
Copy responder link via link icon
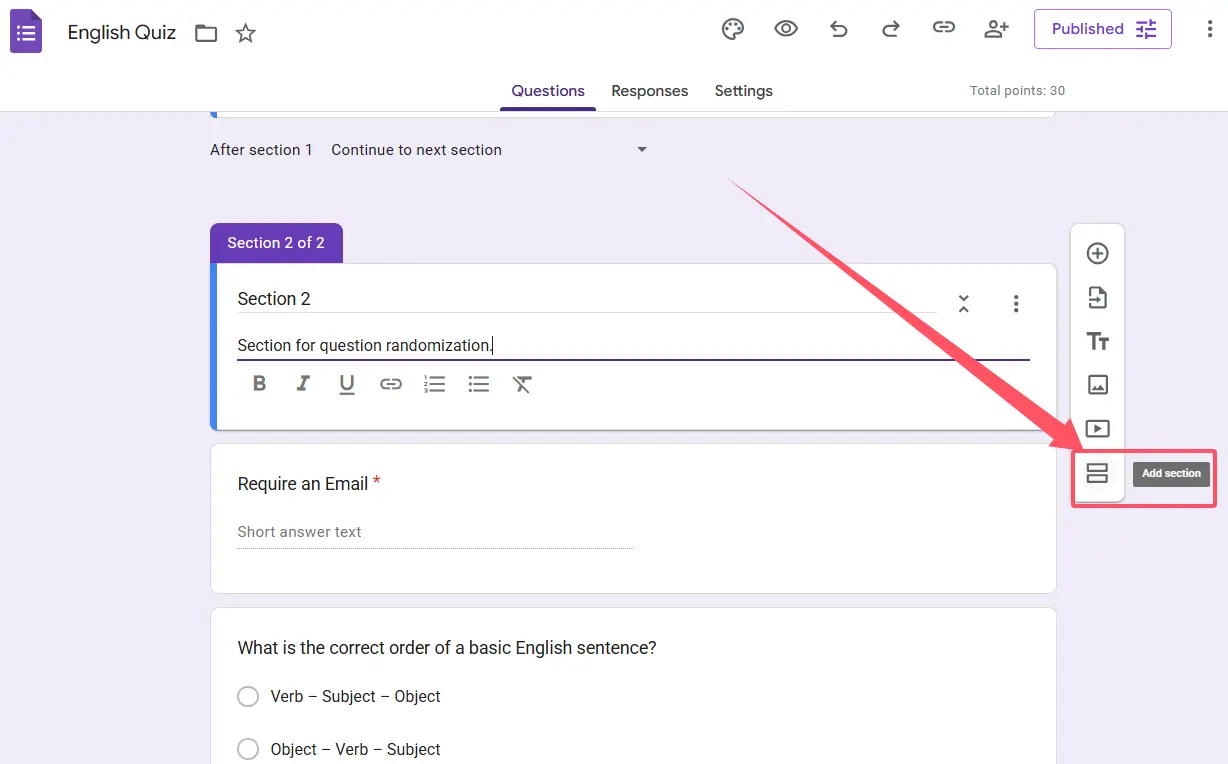click(x=943, y=29)
